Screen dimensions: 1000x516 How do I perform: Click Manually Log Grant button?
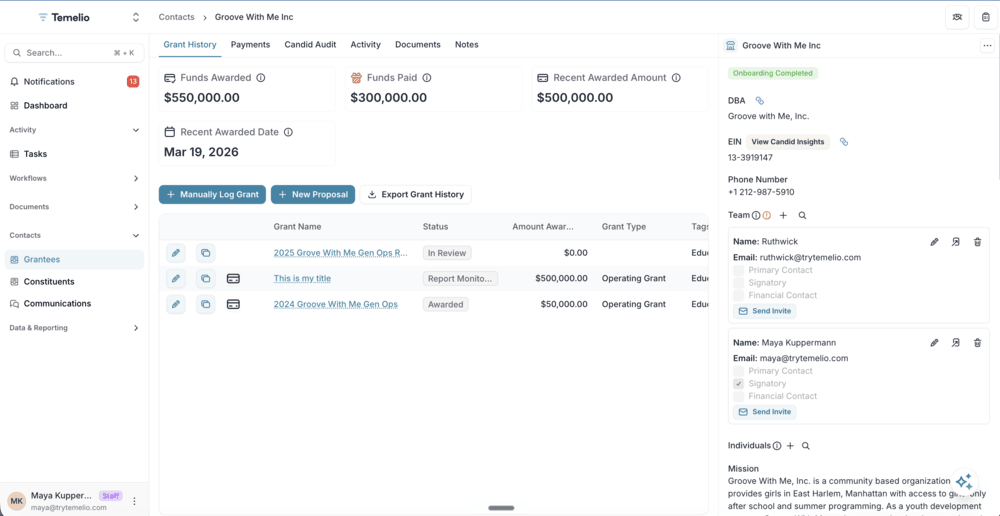(x=212, y=195)
